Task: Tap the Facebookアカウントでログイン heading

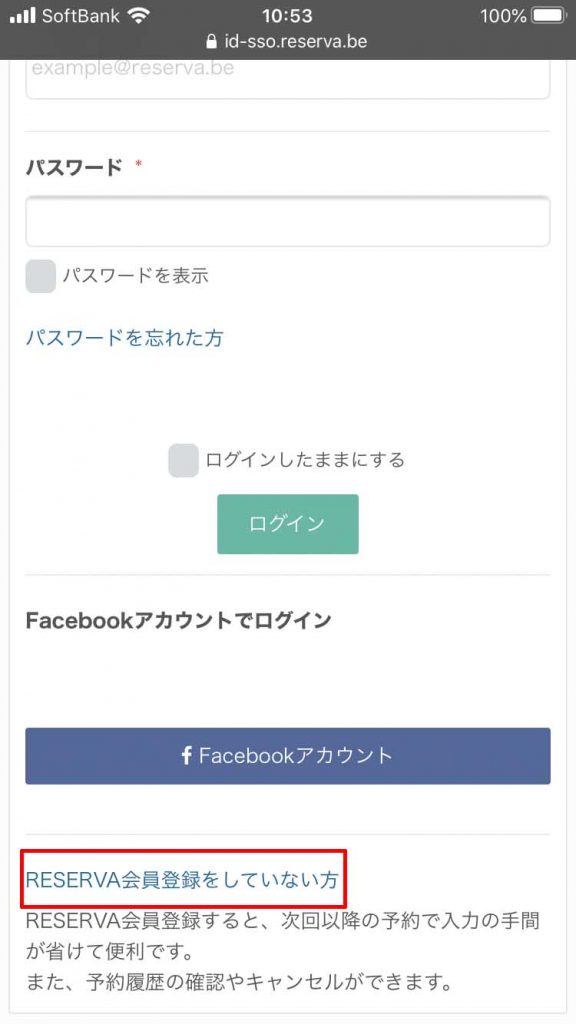Action: point(178,620)
